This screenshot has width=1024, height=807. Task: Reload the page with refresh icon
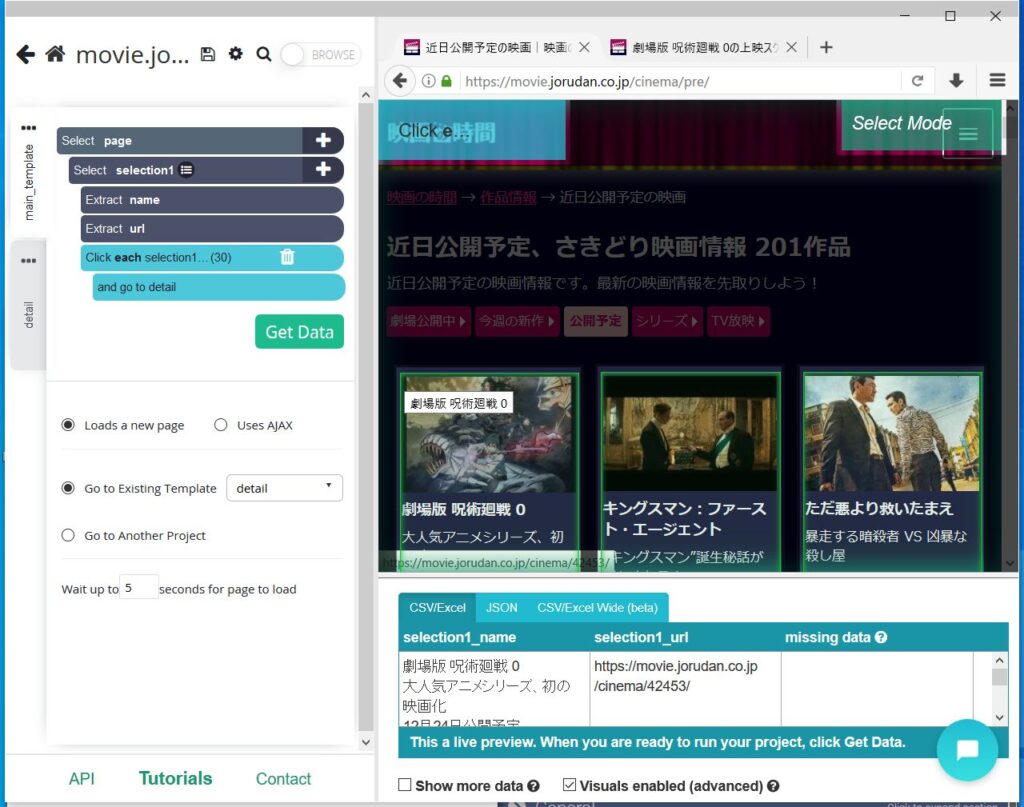click(x=918, y=81)
